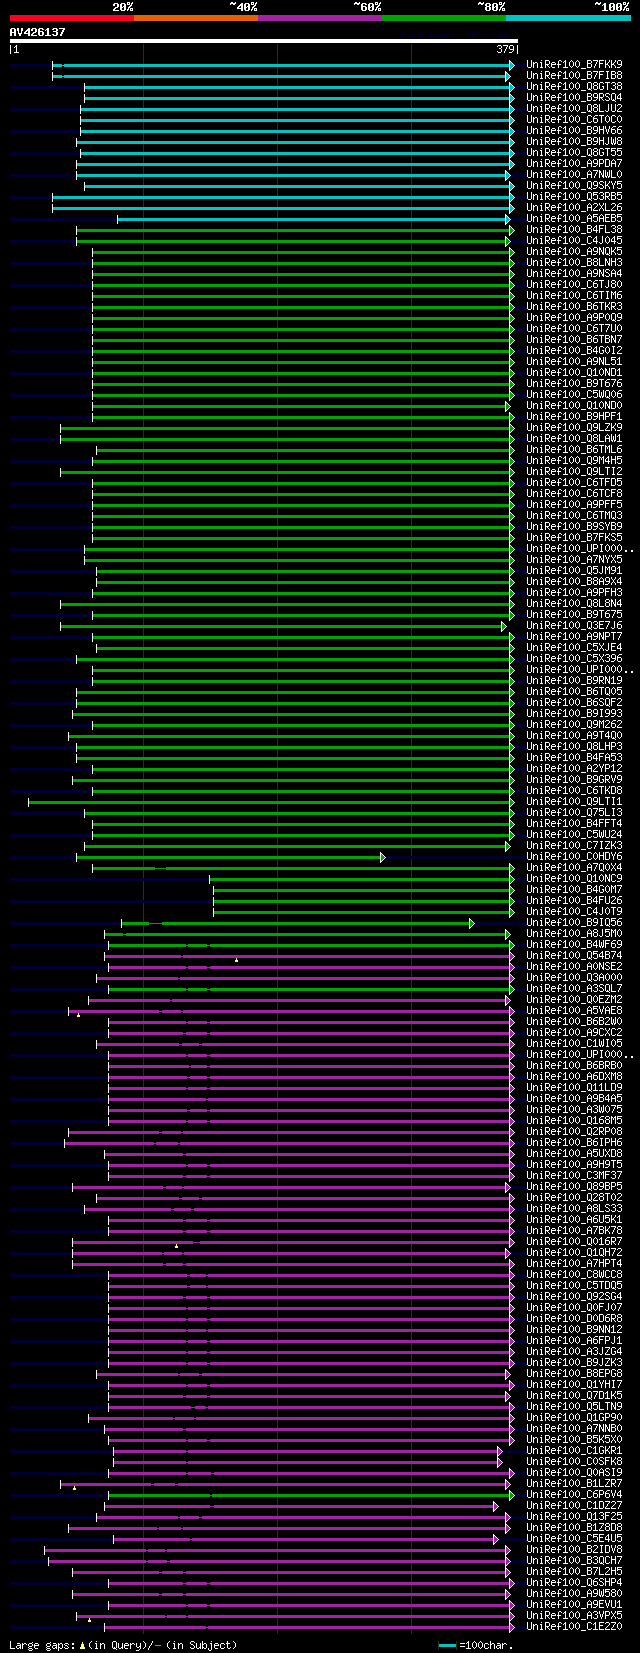The width and height of the screenshot is (640, 1653).
Task: Select the UniRef100_Q016R7 label
Action: pos(574,1242)
